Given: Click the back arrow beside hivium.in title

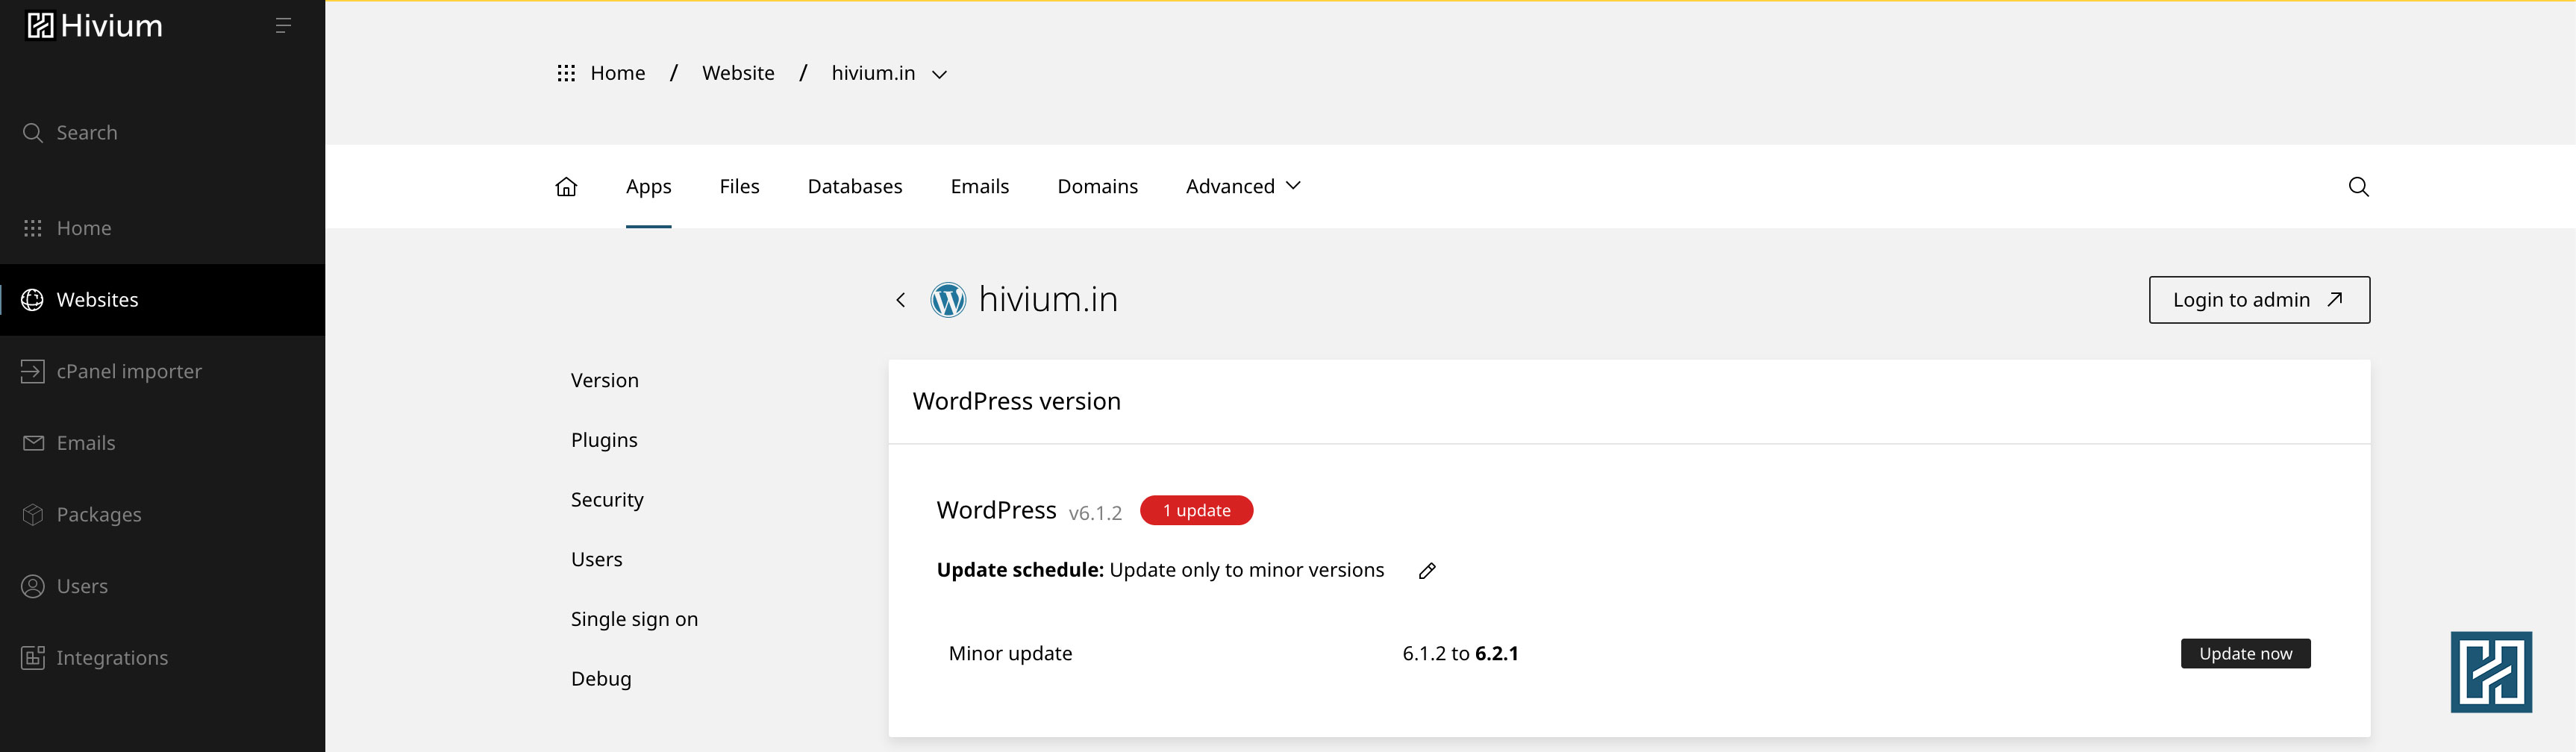Looking at the screenshot, I should (x=900, y=300).
